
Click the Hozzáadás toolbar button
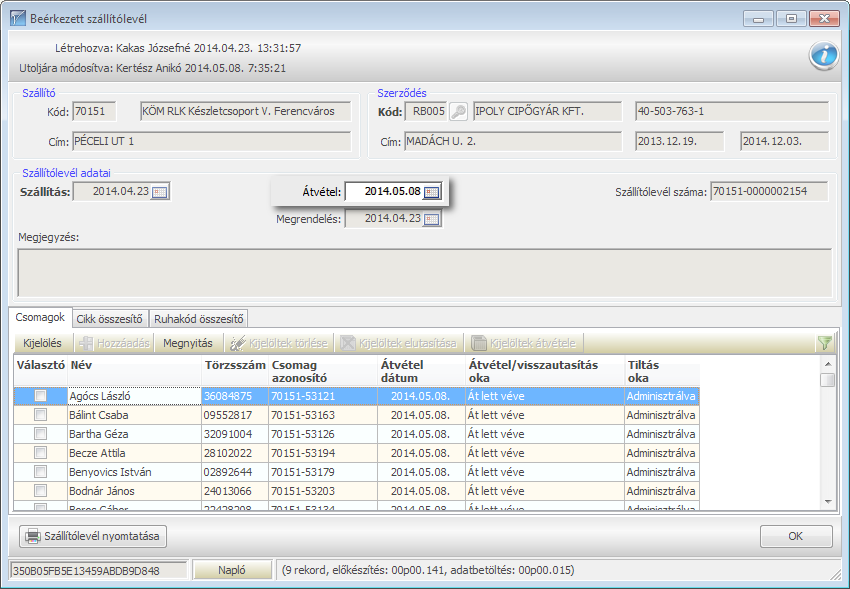pos(114,343)
